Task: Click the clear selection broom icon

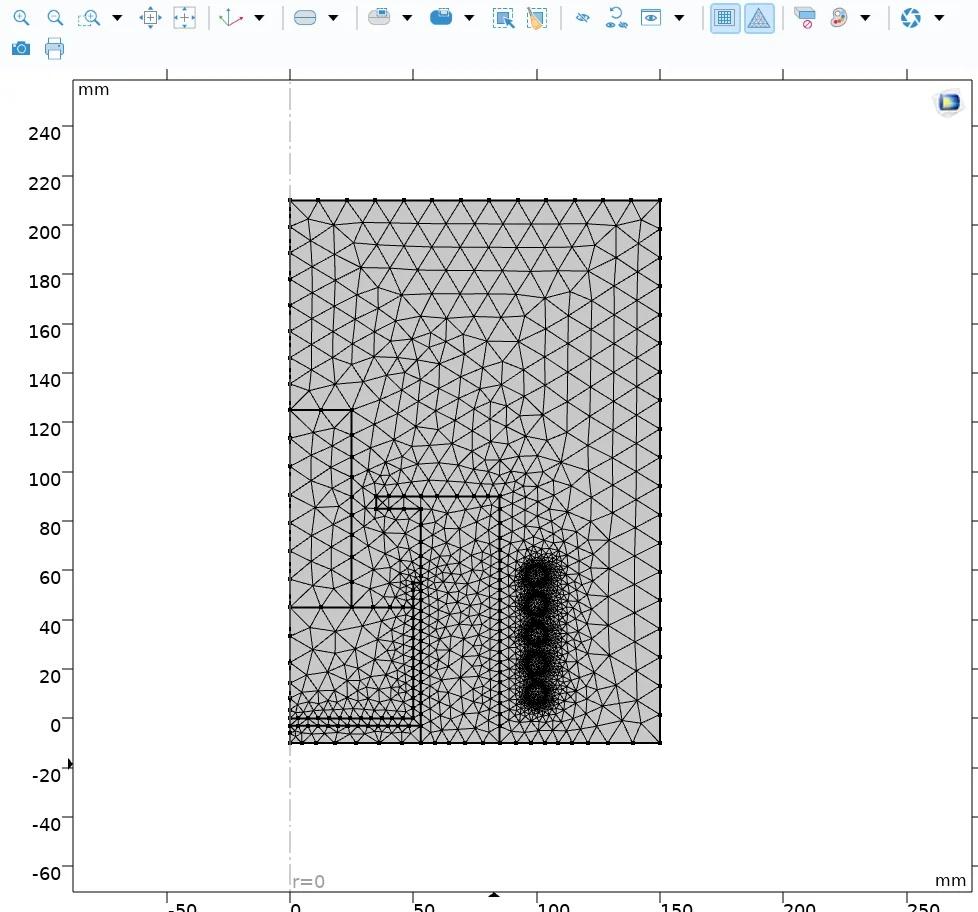Action: [x=536, y=17]
